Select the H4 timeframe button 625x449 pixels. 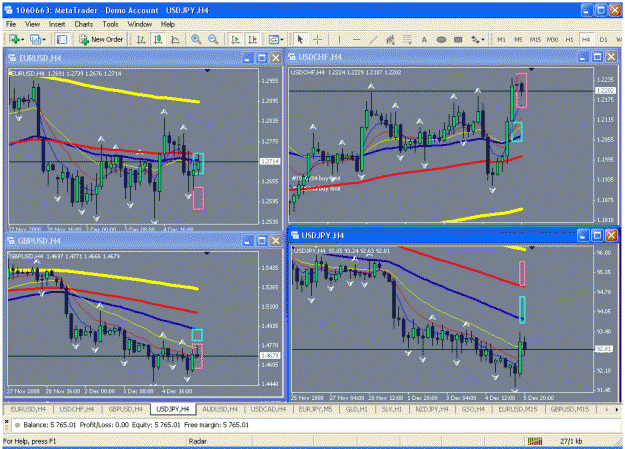pos(586,39)
